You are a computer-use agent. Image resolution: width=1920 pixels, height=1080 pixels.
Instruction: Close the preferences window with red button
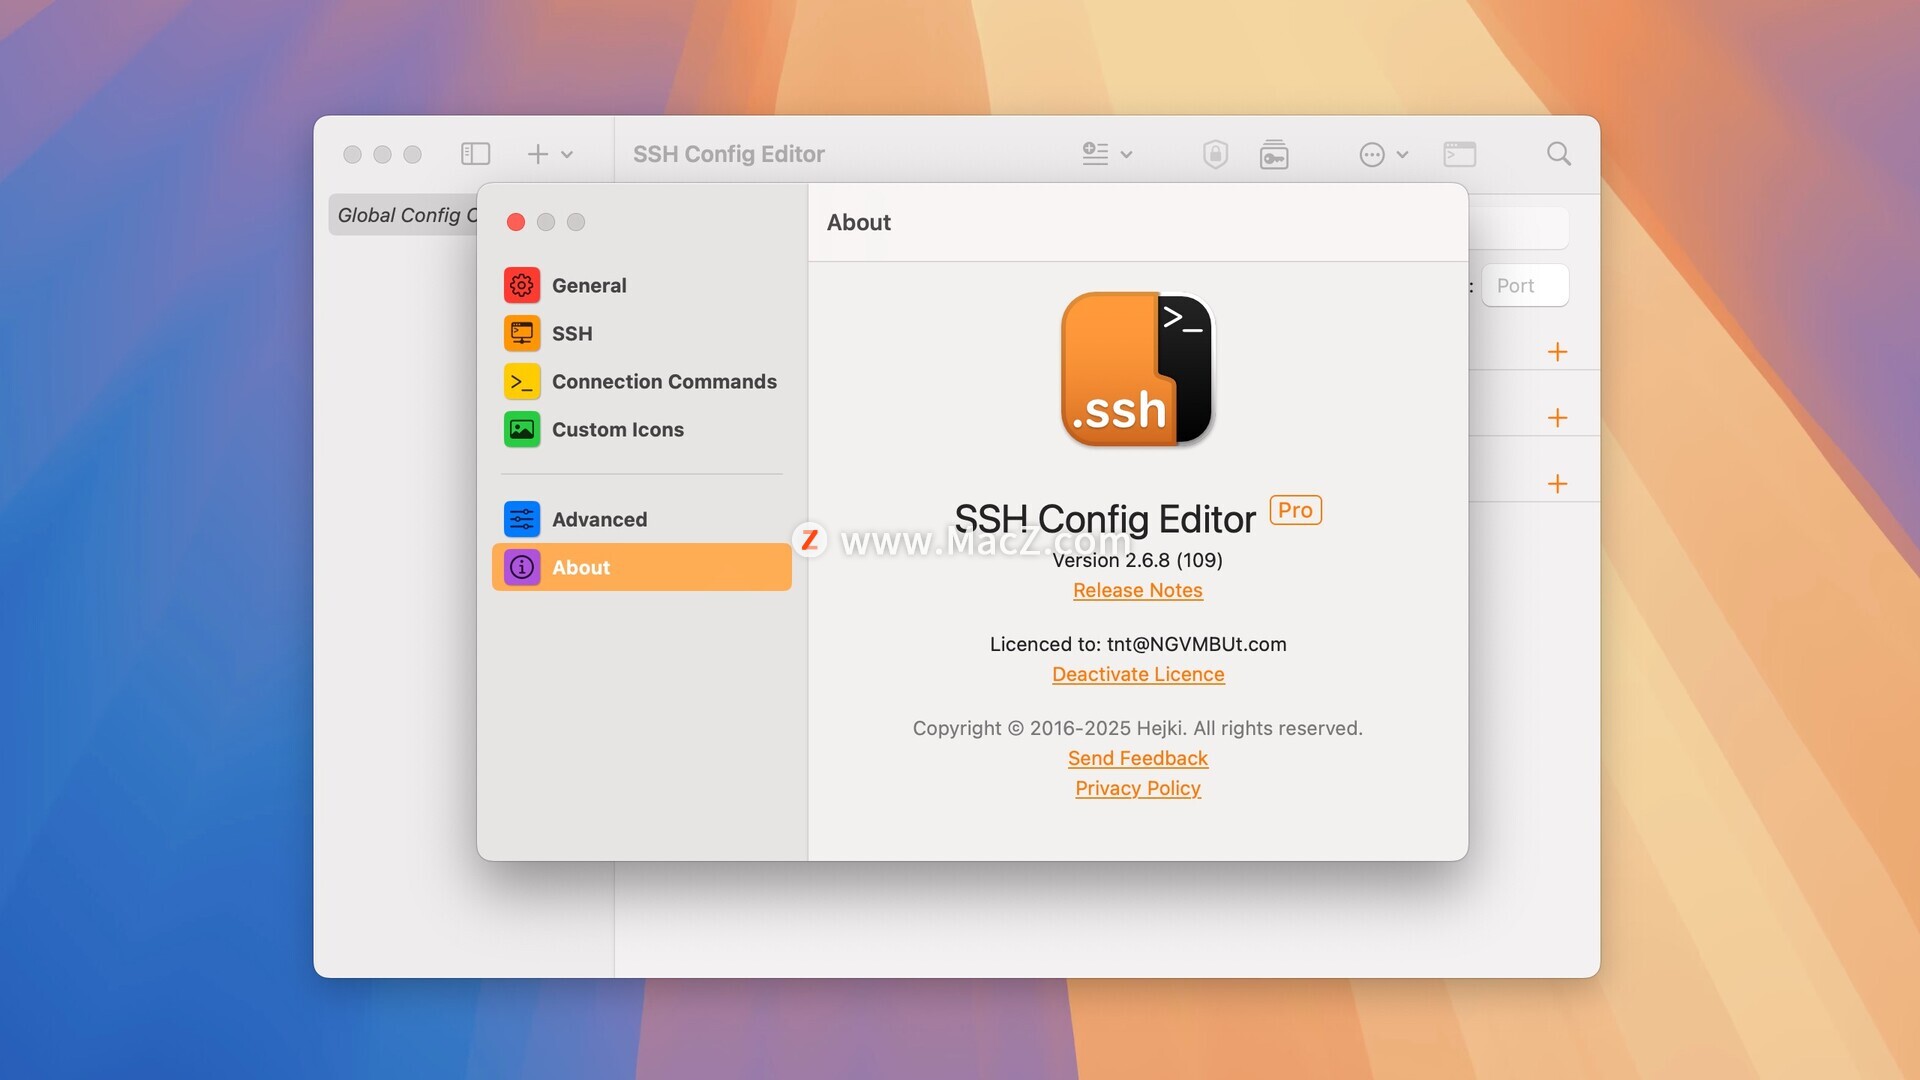pos(516,222)
